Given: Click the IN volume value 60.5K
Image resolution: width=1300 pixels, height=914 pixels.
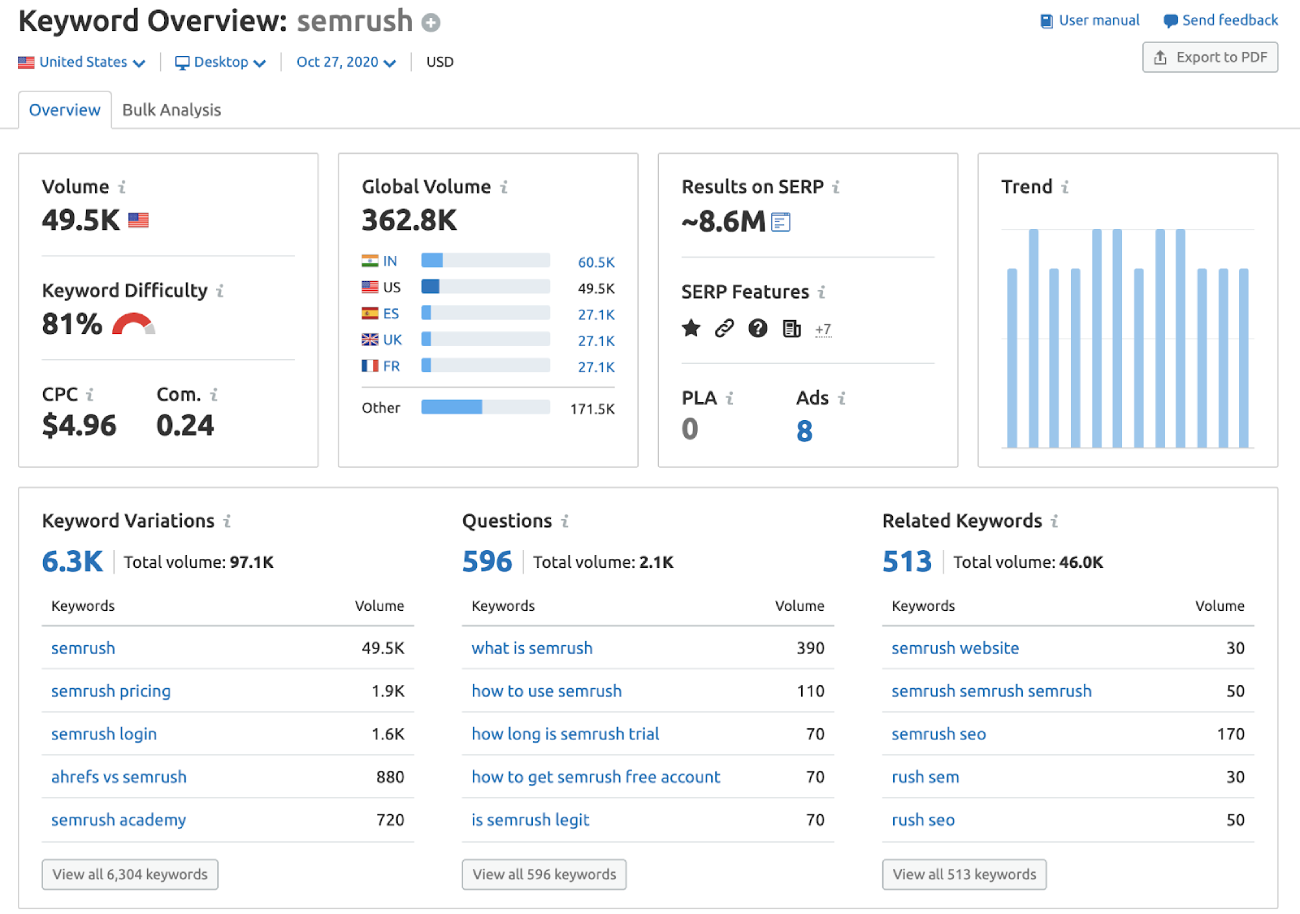Looking at the screenshot, I should click(x=596, y=262).
